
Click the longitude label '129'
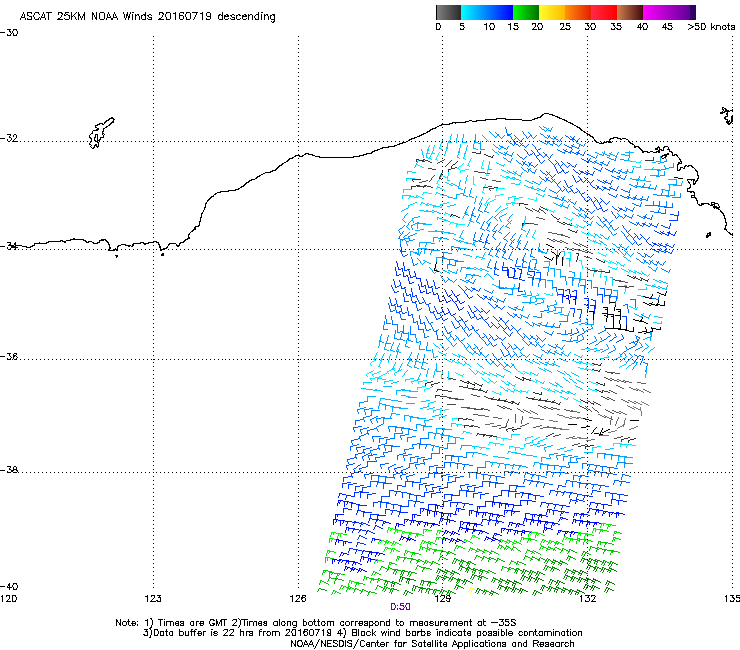(442, 599)
